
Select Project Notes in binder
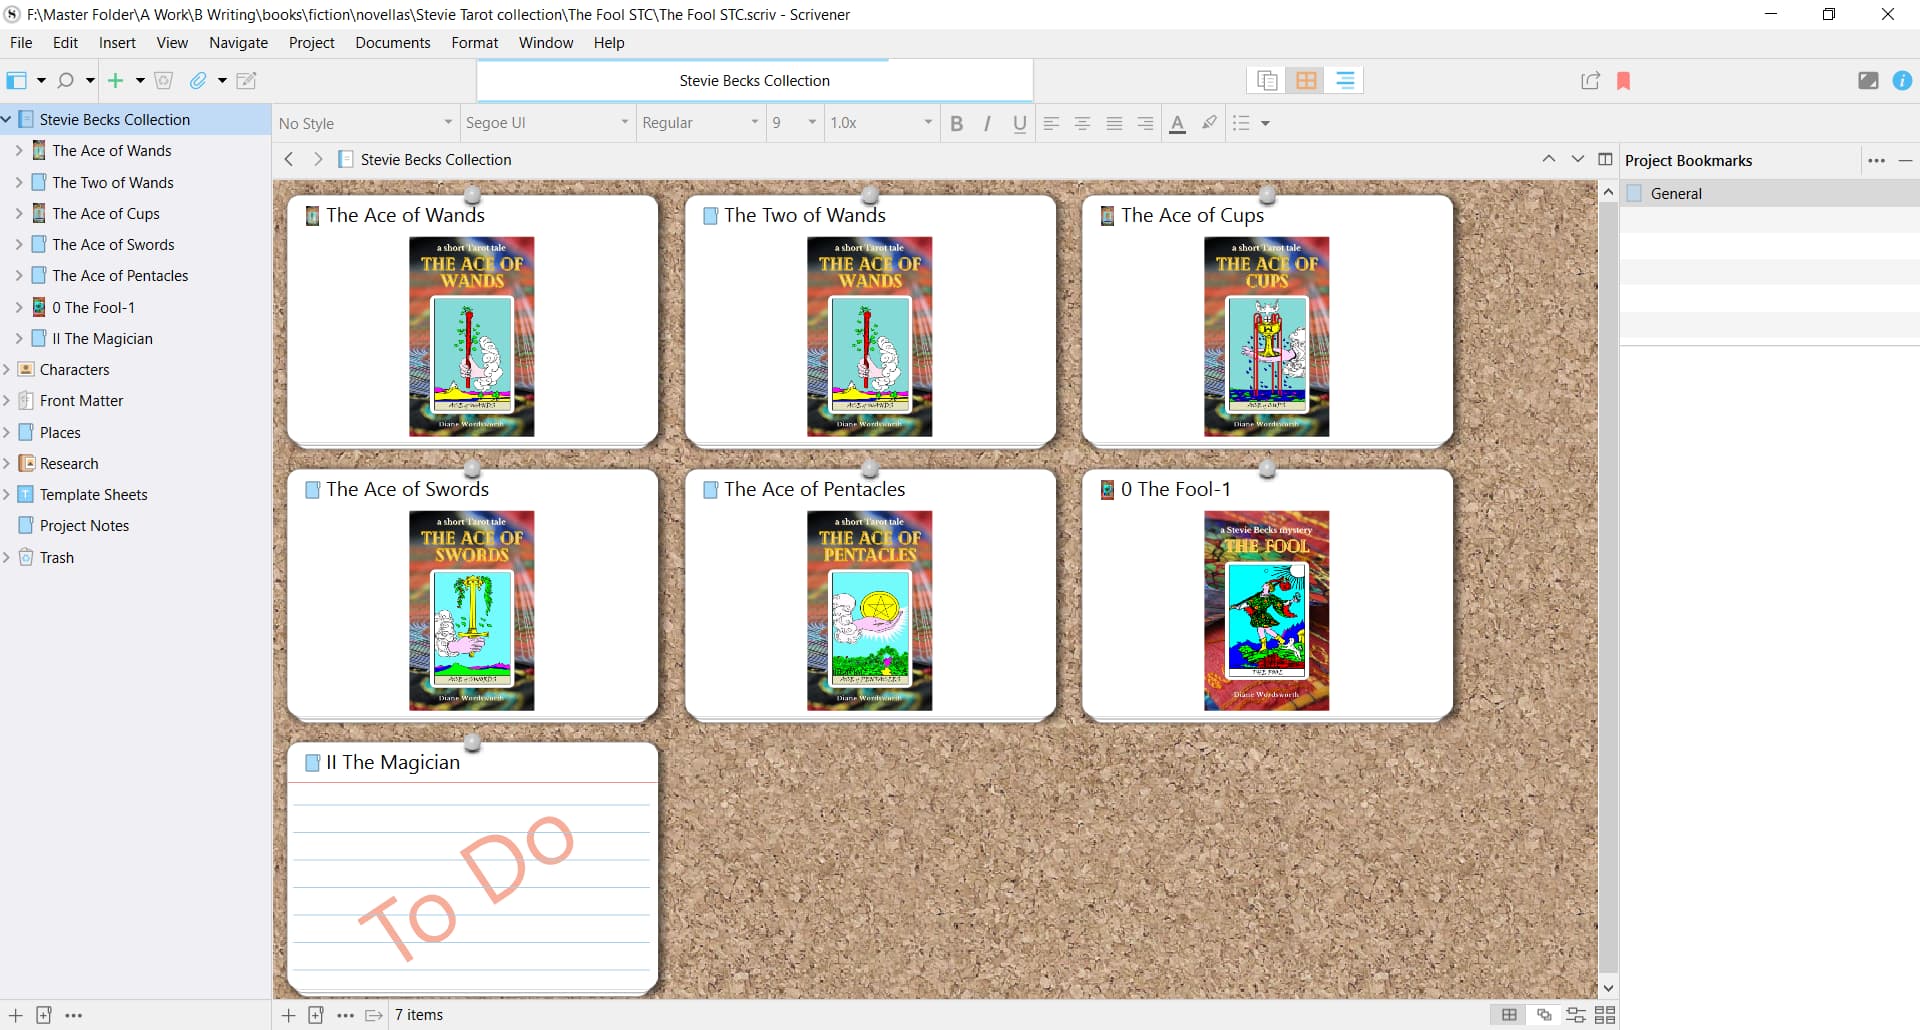click(x=85, y=525)
